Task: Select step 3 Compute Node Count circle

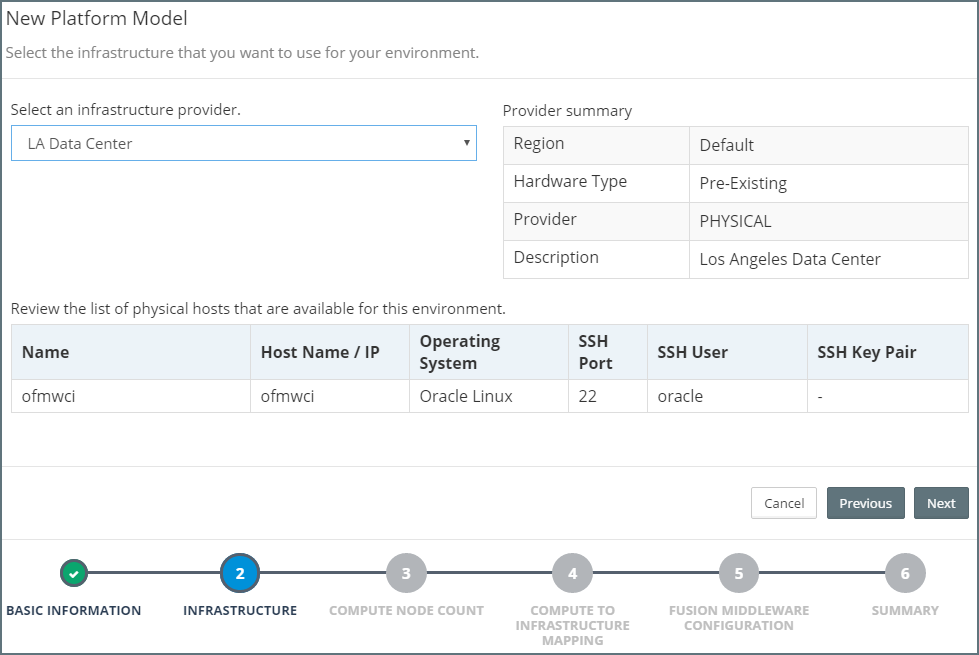Action: click(x=406, y=573)
